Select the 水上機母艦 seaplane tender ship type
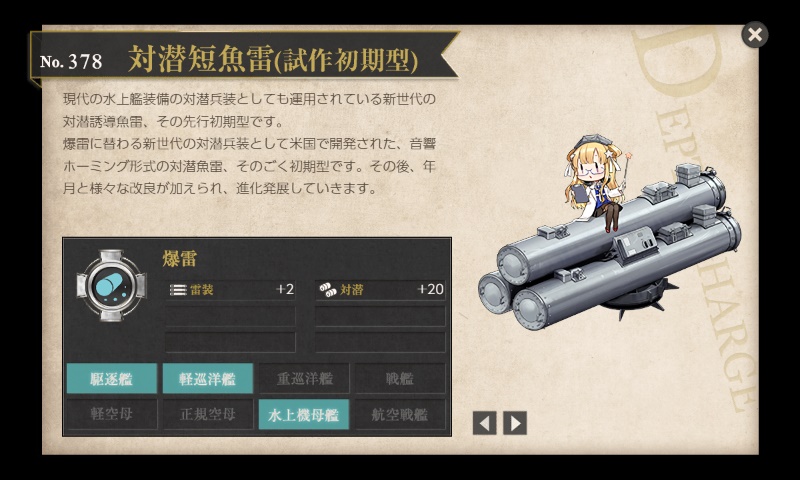The height and width of the screenshot is (480, 800). click(304, 414)
